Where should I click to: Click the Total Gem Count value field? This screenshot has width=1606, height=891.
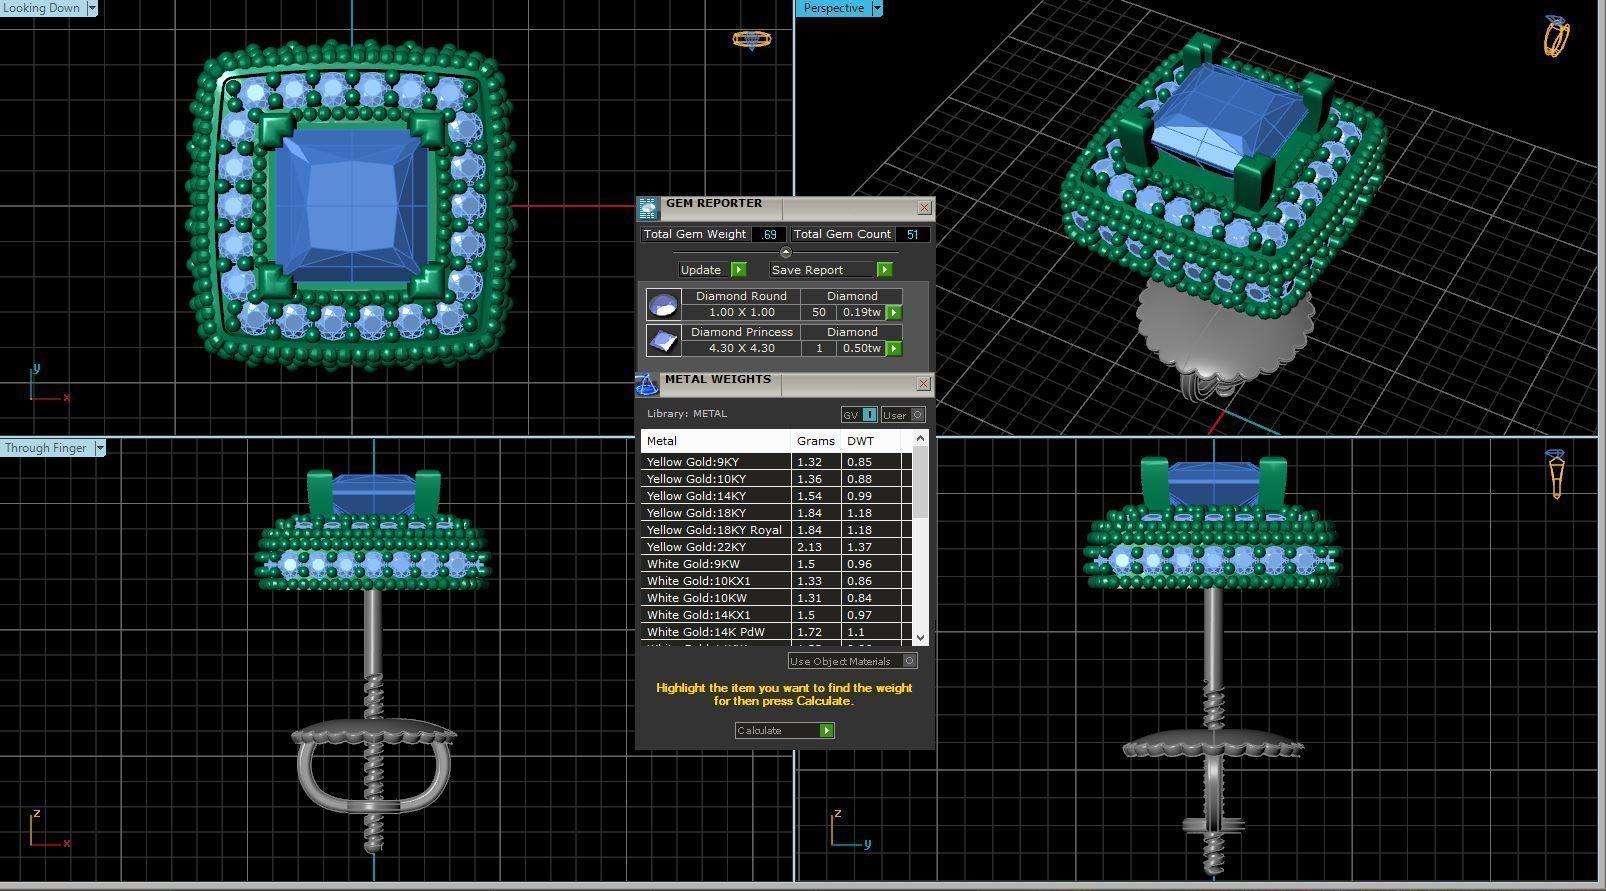912,234
